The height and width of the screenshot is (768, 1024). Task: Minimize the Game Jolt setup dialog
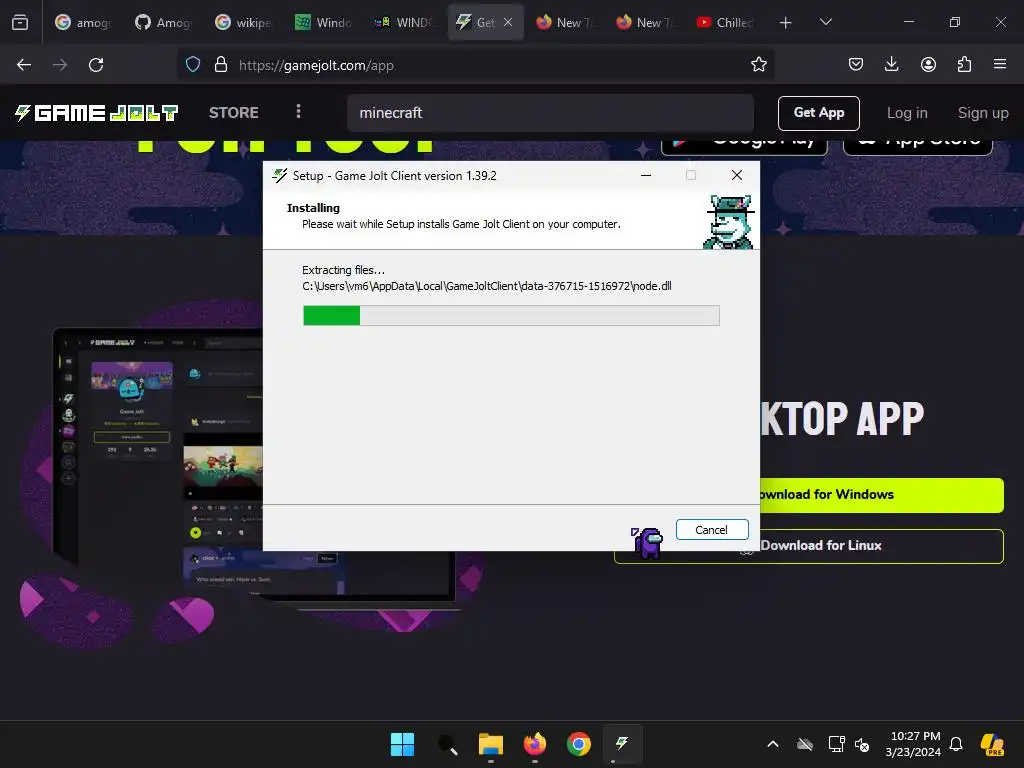646,176
